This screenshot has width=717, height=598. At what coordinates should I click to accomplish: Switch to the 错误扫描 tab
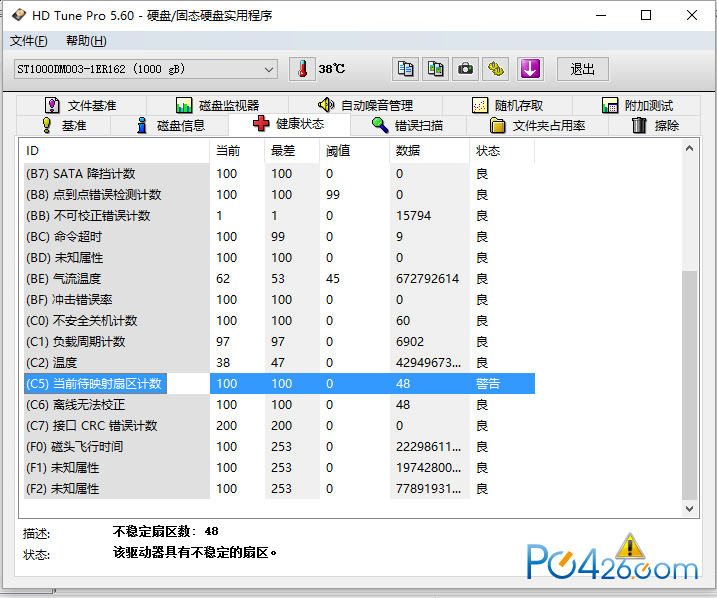(407, 125)
